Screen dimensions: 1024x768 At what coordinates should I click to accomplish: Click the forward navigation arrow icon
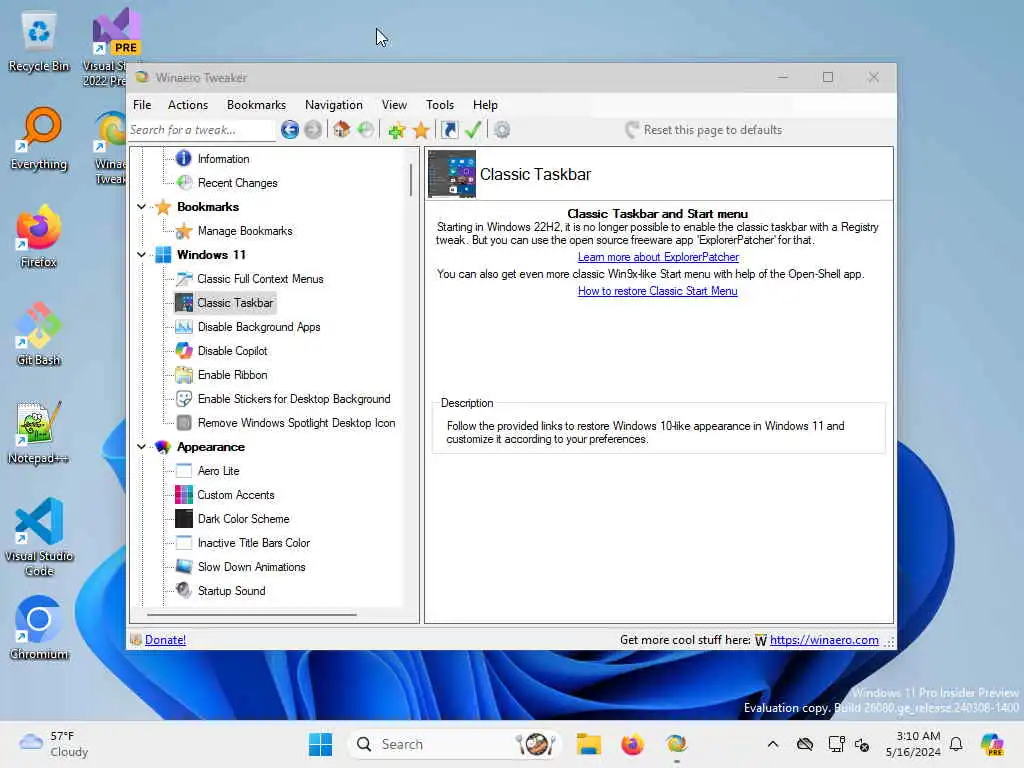(x=313, y=130)
